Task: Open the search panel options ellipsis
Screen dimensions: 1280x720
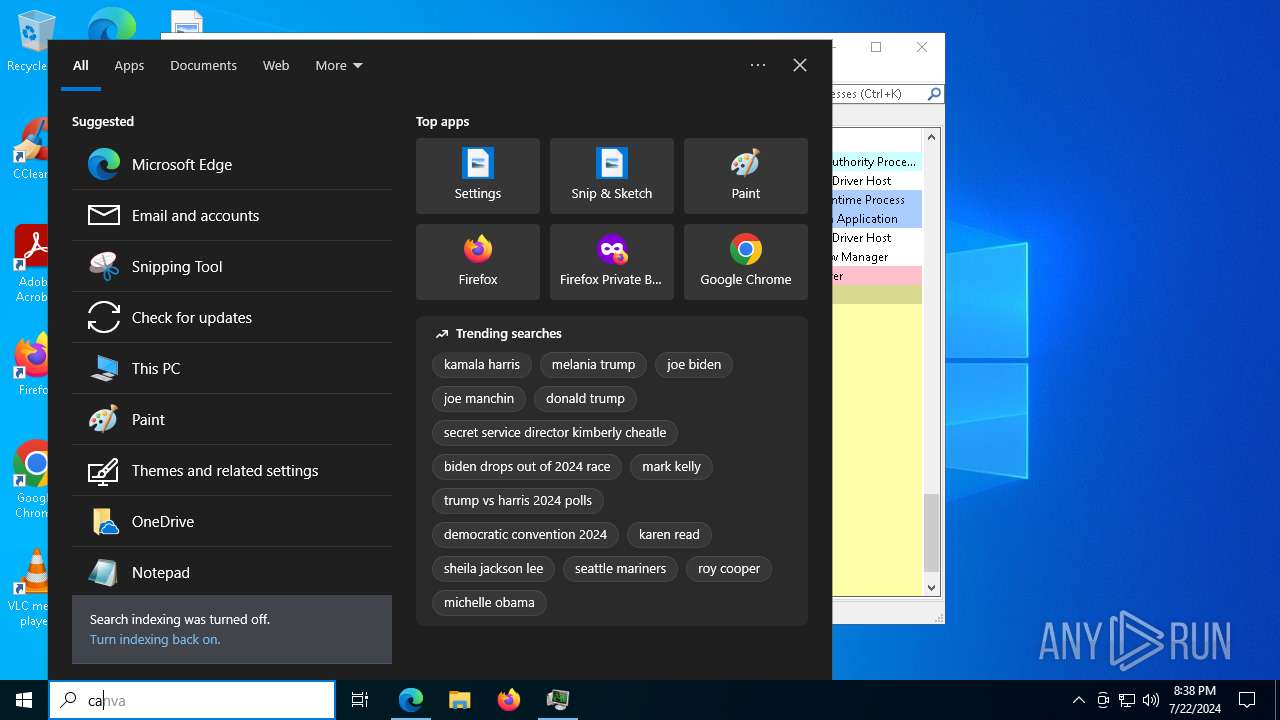Action: 758,65
